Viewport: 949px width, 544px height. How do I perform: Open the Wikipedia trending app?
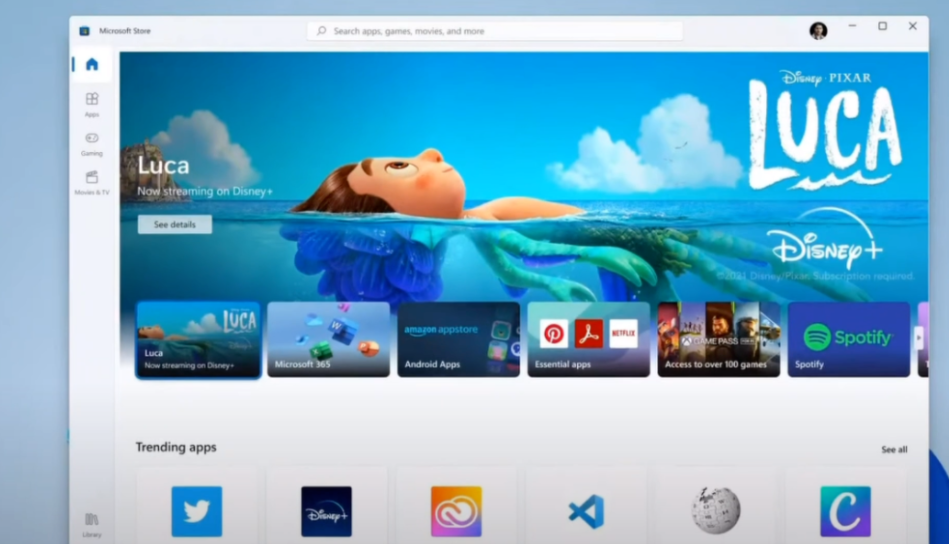tap(716, 511)
